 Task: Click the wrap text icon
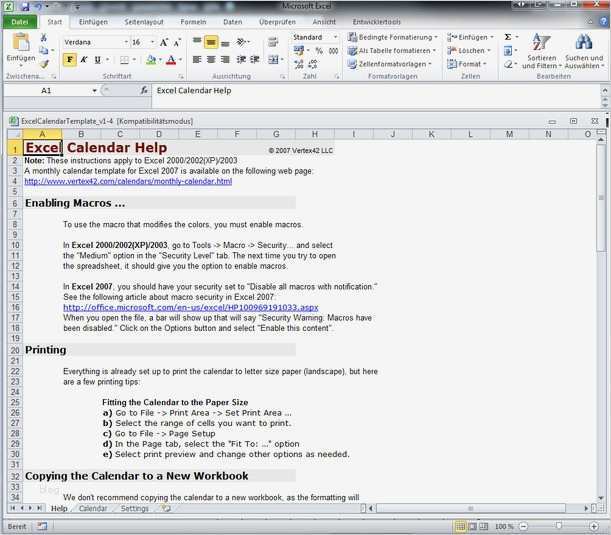[x=273, y=42]
